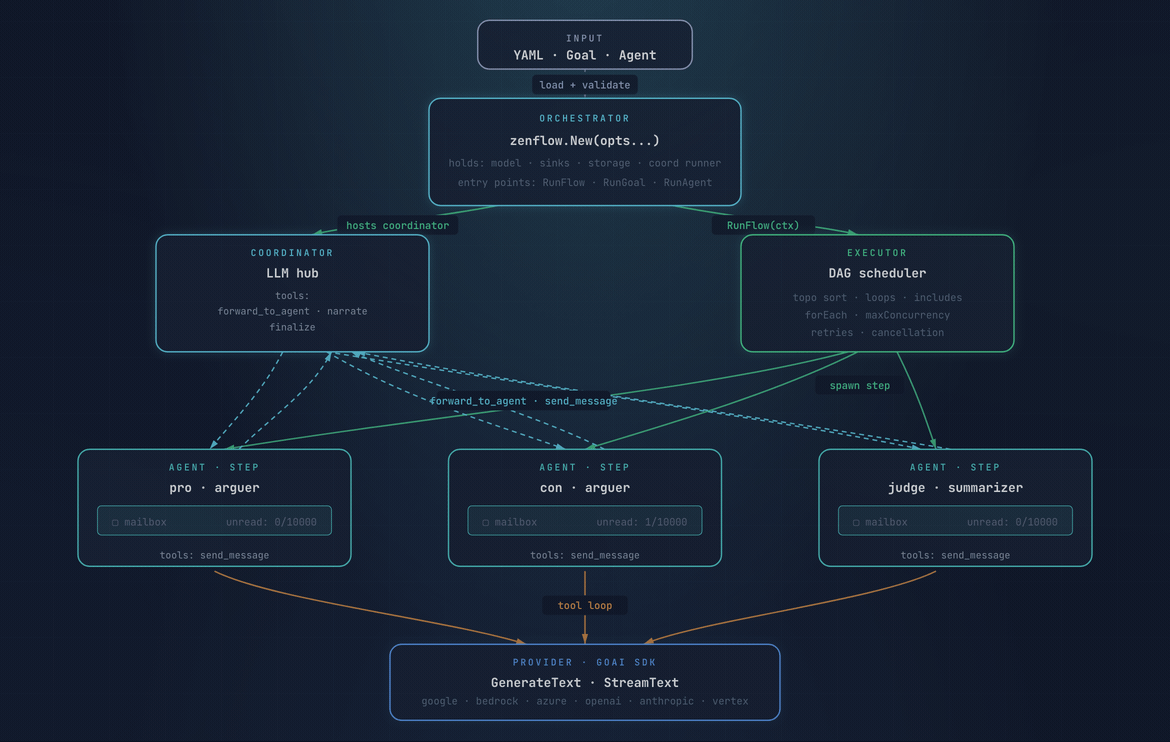Select the 'GenerateText · StreamText' title
1170x742 pixels.
[x=585, y=683]
